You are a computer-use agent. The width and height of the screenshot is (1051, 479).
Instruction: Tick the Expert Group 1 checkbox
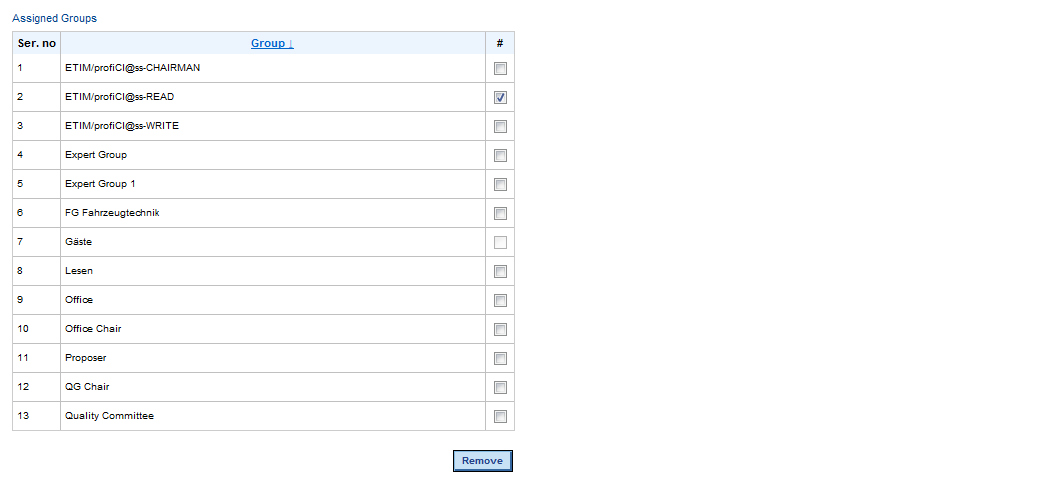500,185
